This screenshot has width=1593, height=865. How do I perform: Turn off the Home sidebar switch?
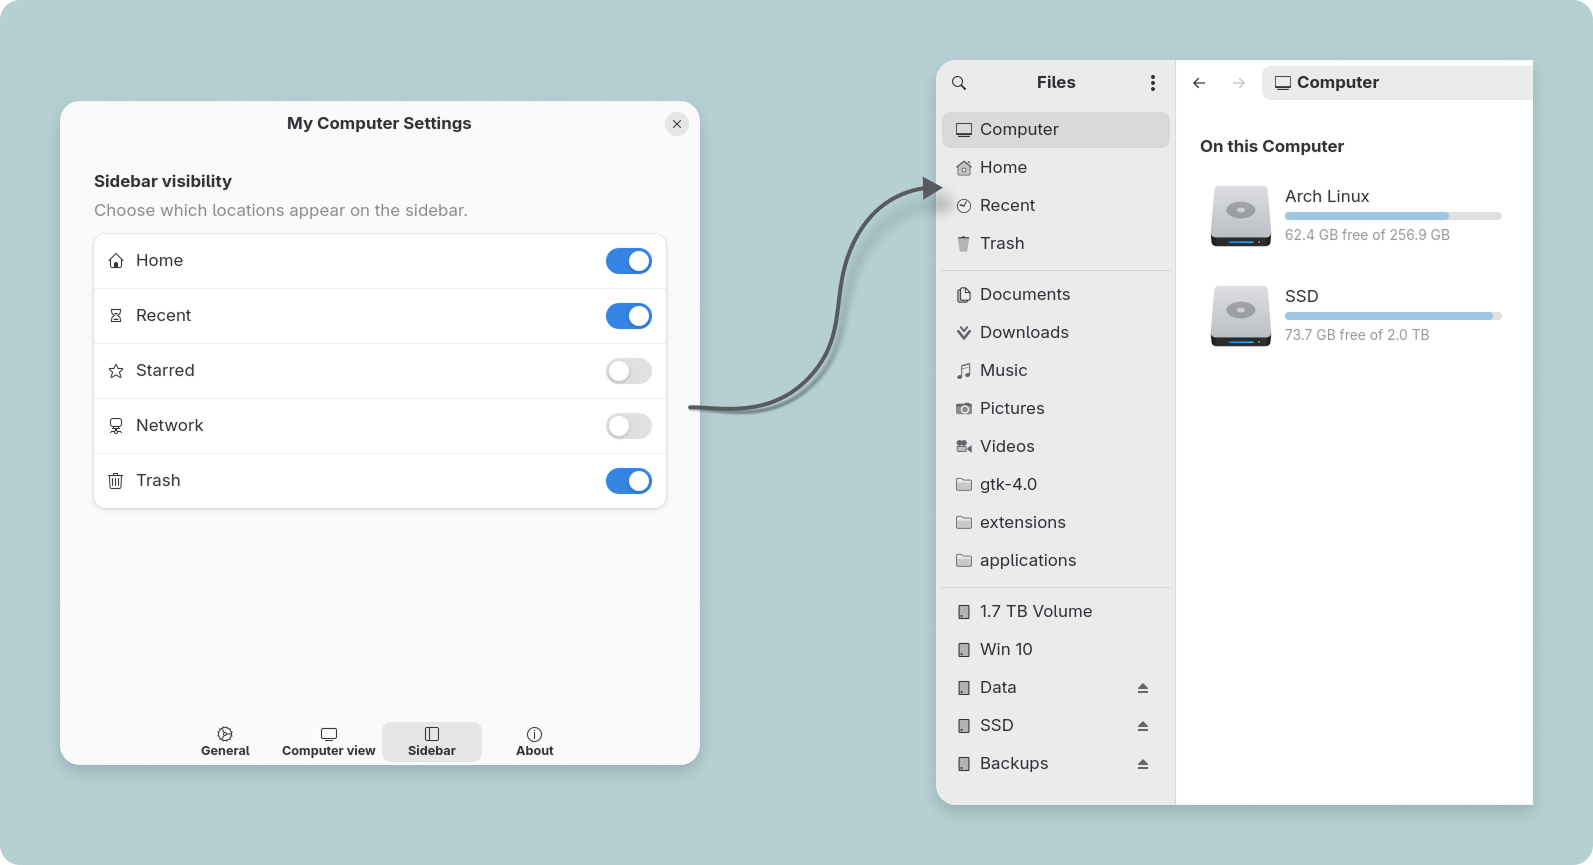[x=629, y=261]
